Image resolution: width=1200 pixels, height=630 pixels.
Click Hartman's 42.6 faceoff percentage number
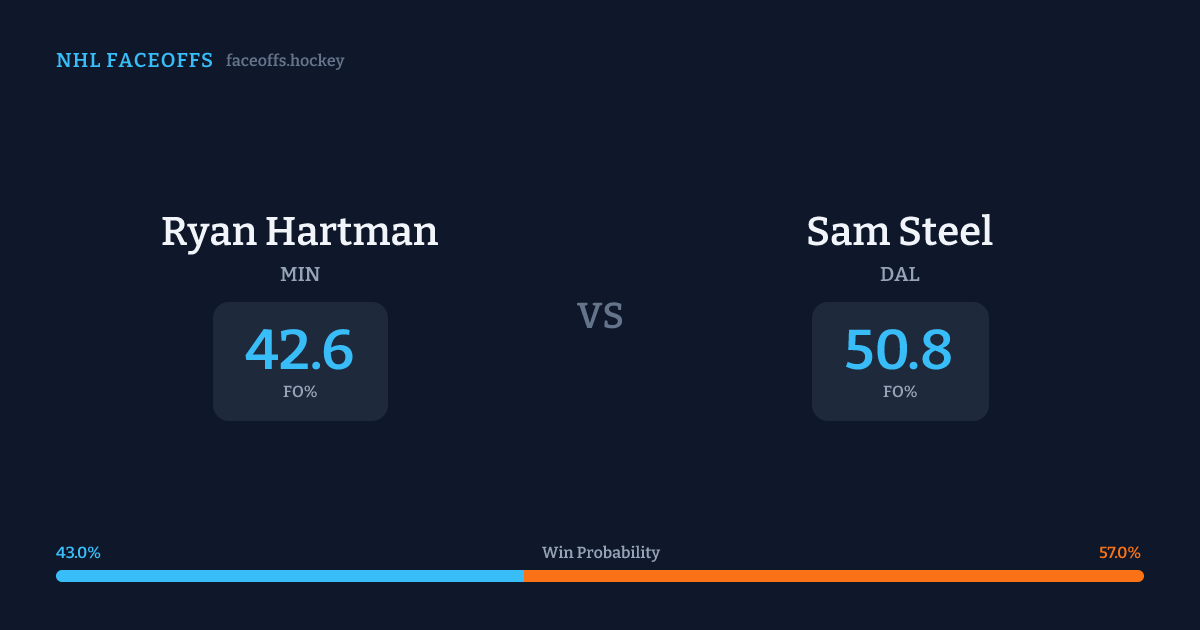click(300, 350)
